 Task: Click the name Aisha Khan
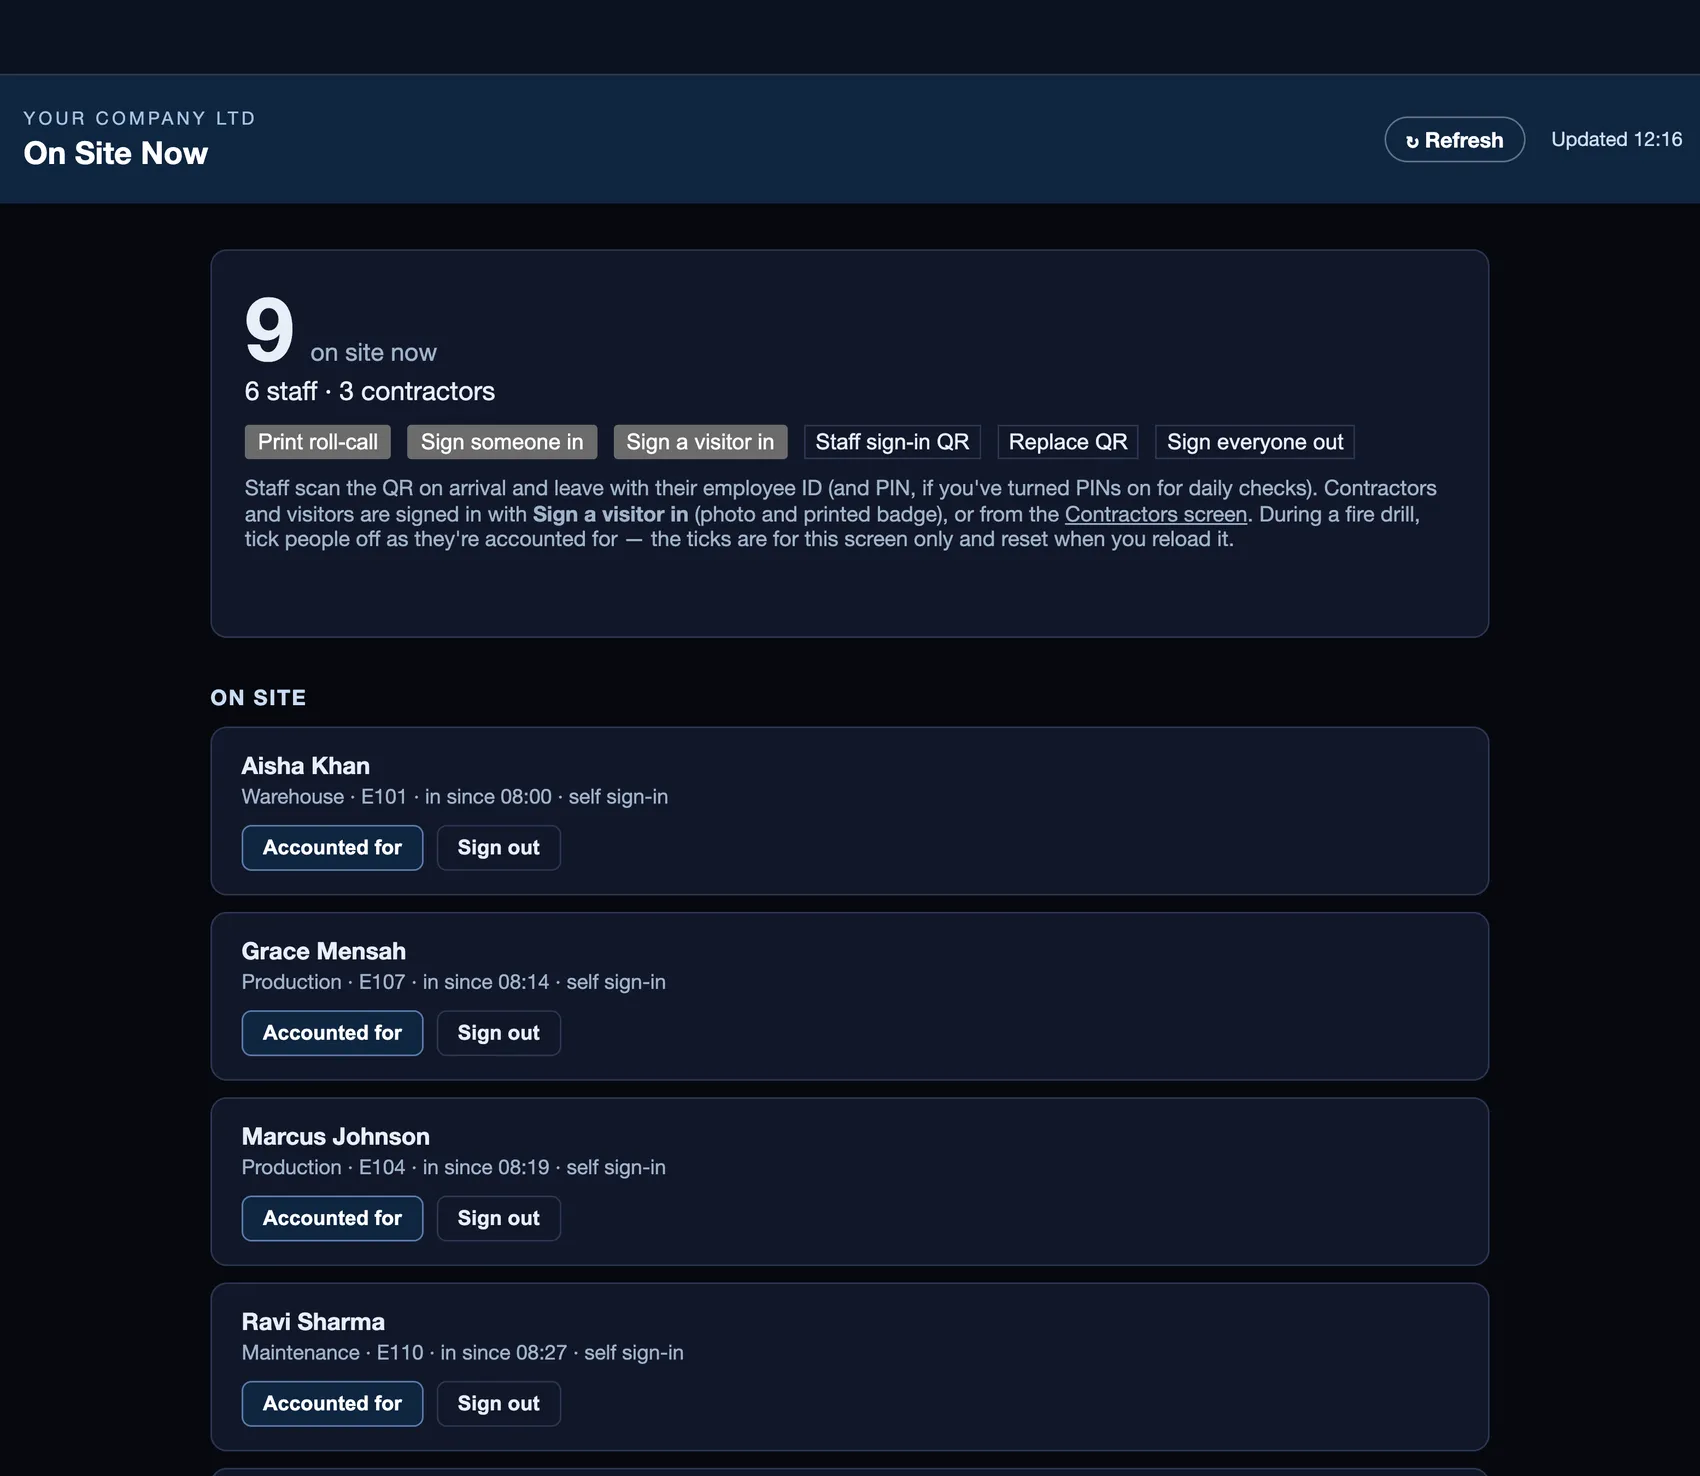(306, 766)
